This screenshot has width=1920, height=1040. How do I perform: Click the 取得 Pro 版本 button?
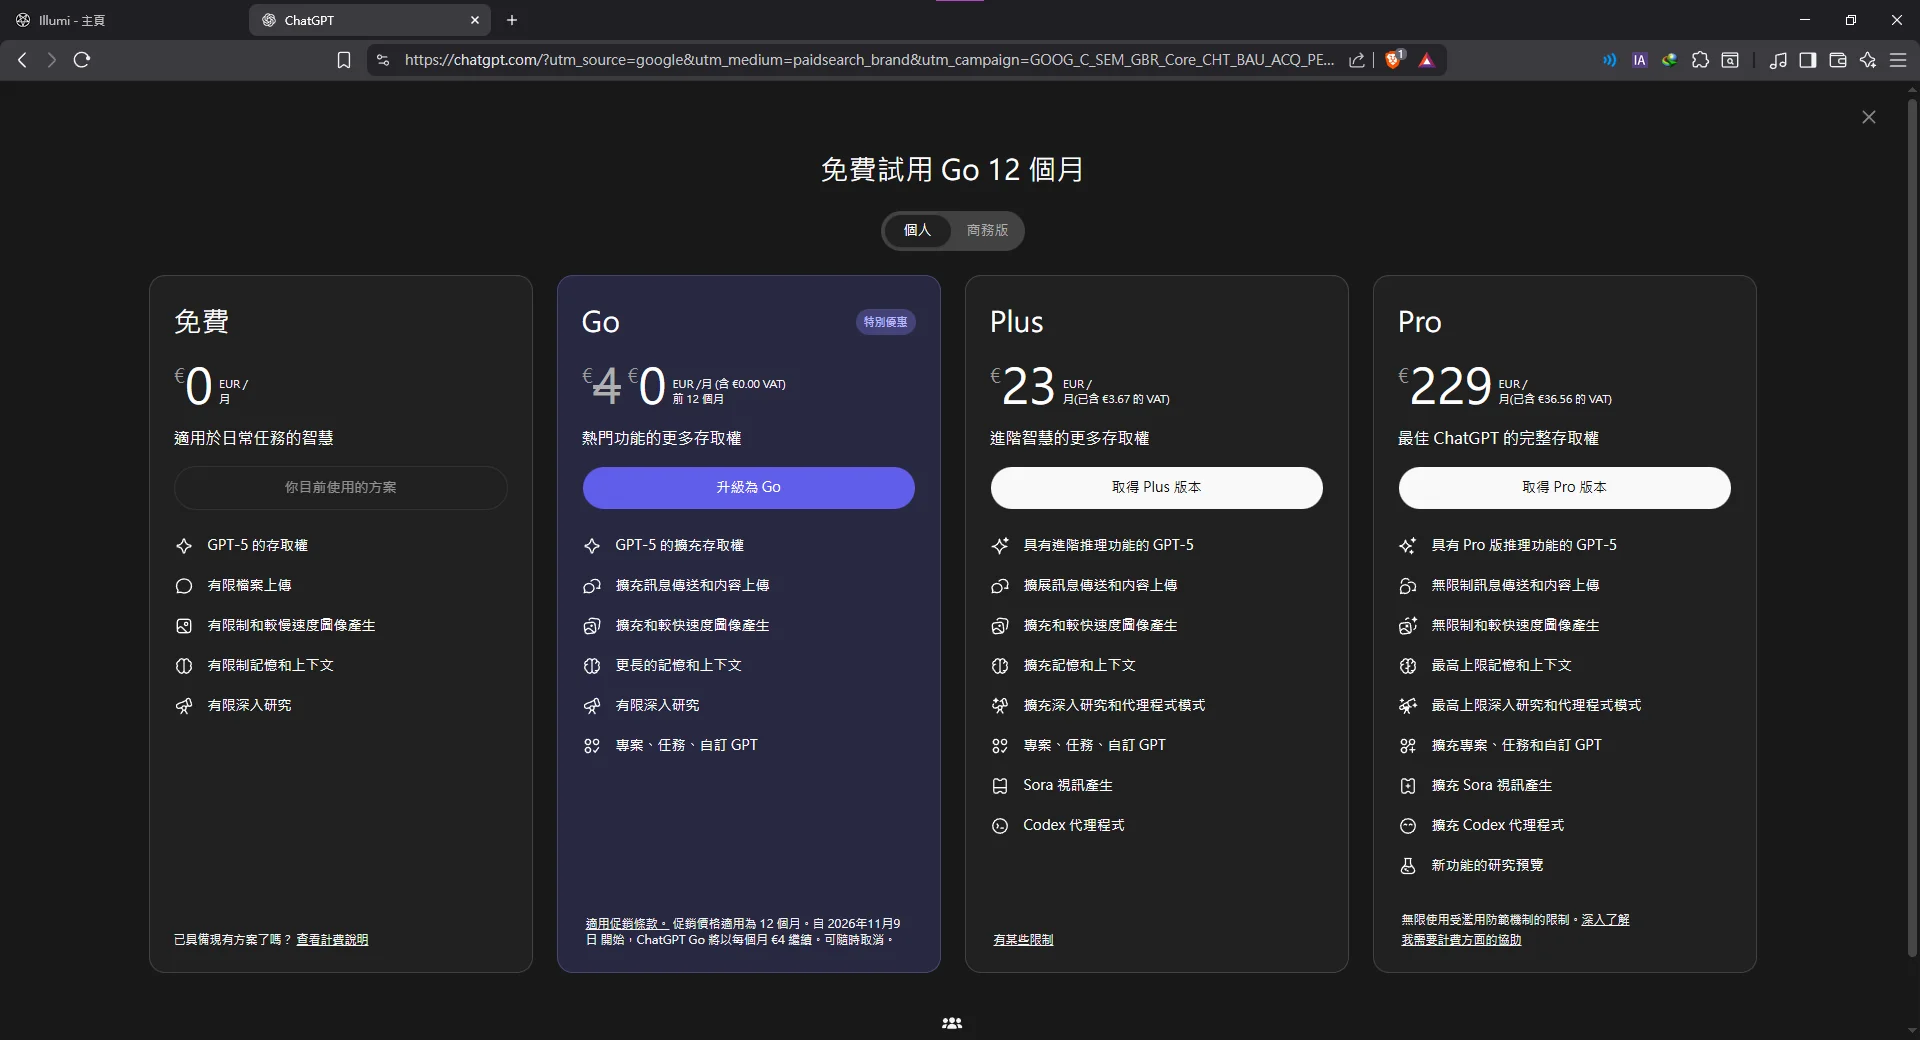click(x=1564, y=487)
